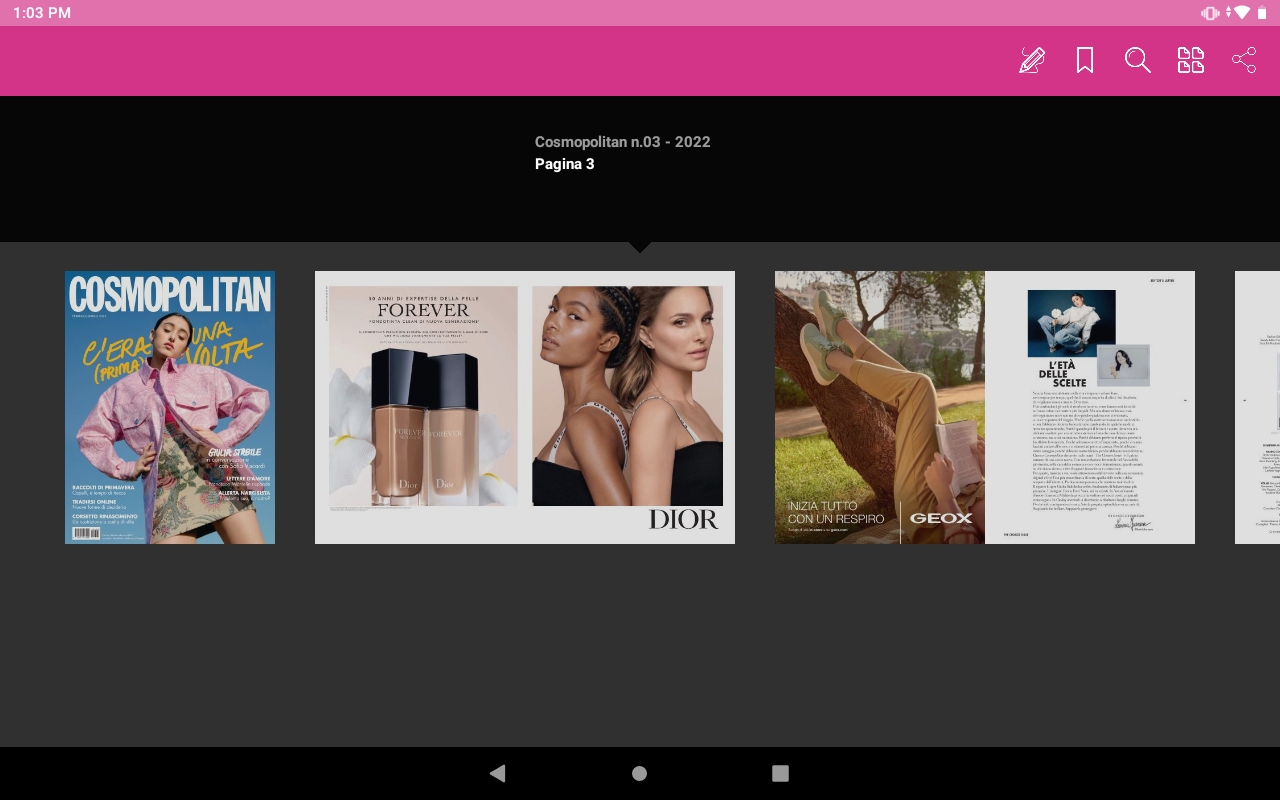Toggle the page thumbnails overview icon
This screenshot has height=800, width=1280.
[1190, 61]
